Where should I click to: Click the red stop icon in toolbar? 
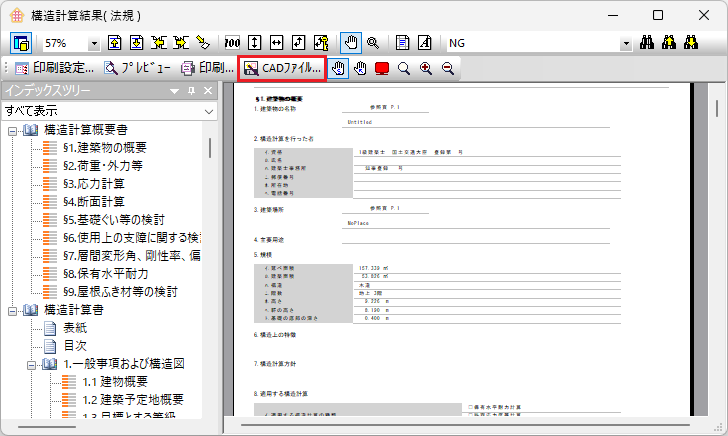(382, 68)
